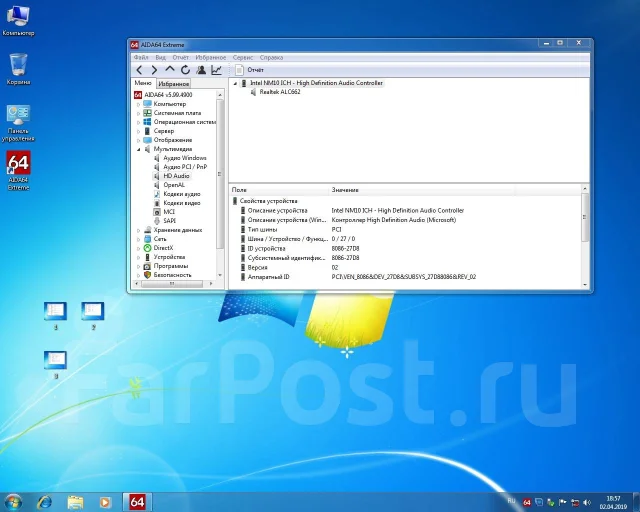
Task: Click the sidebar horizontal scrollbar
Action: click(175, 283)
